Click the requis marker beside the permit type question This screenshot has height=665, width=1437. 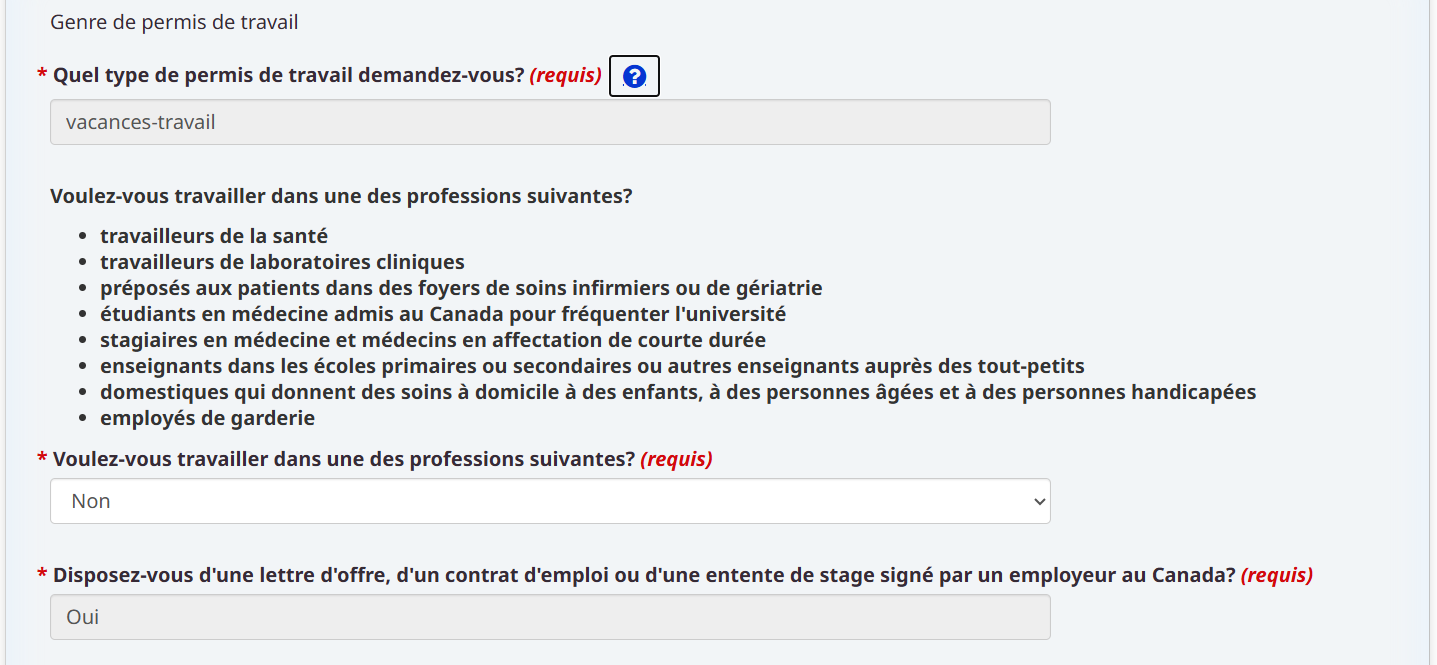pos(565,76)
